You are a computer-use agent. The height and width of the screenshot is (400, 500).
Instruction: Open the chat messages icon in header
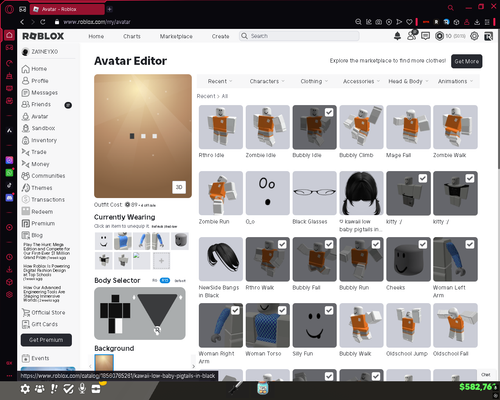tap(425, 36)
